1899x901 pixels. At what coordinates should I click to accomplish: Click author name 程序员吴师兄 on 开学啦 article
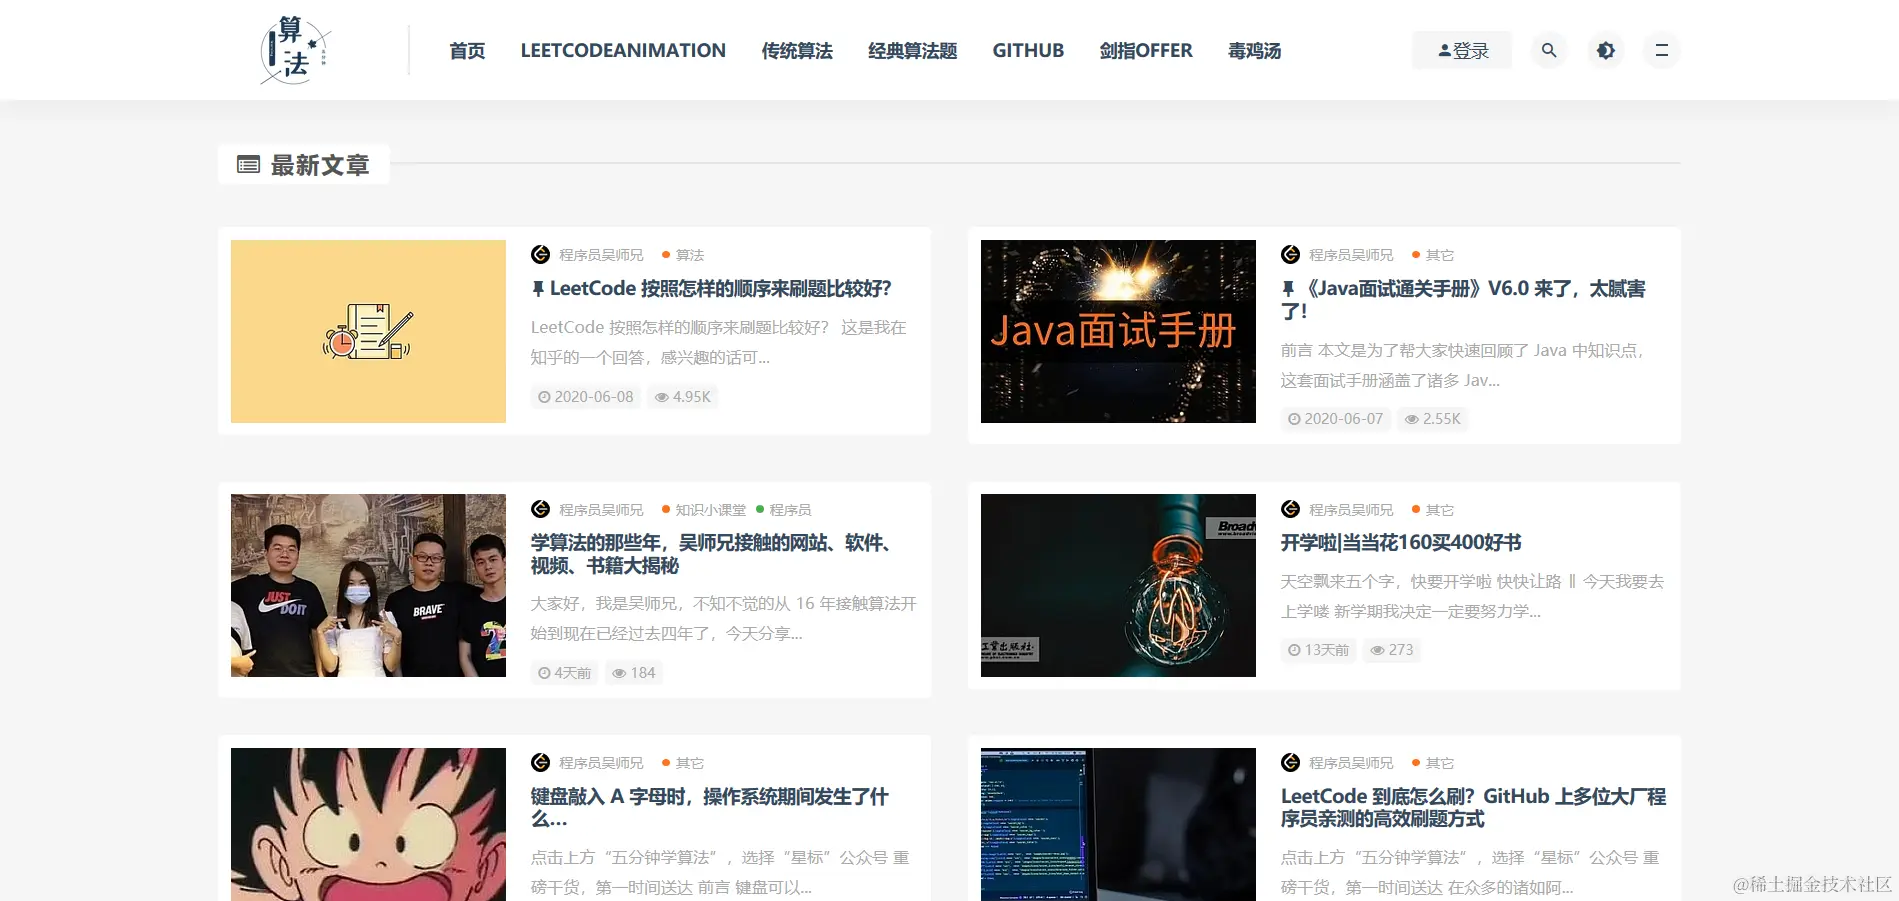pyautogui.click(x=1351, y=510)
